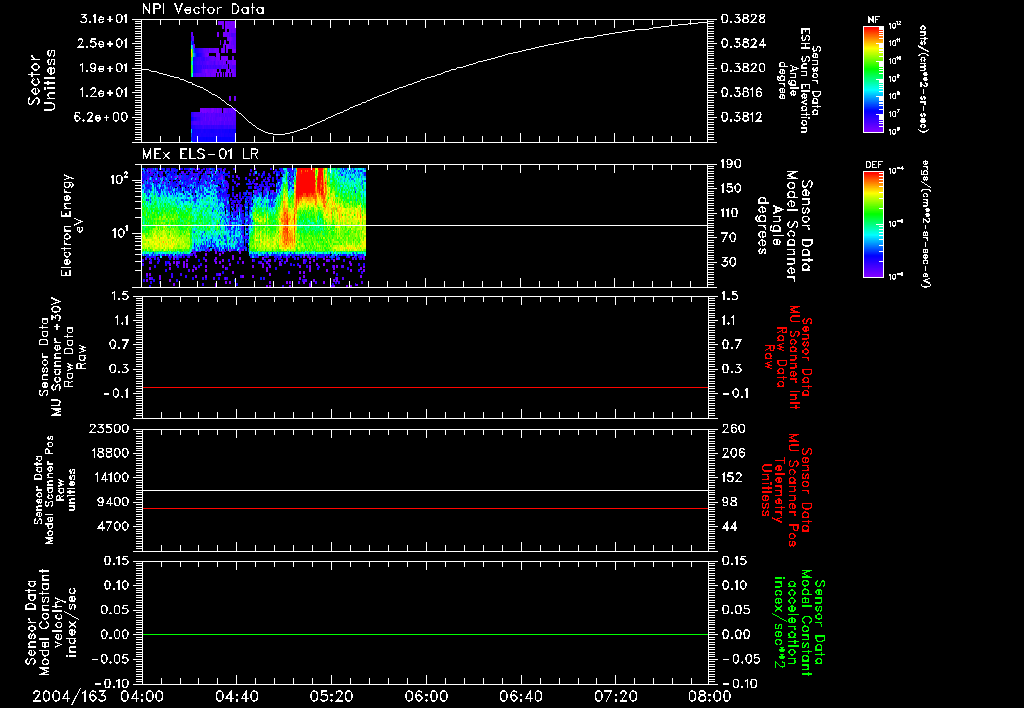Click the 'Sector Unitless' axis title
The height and width of the screenshot is (708, 1024).
(42, 80)
